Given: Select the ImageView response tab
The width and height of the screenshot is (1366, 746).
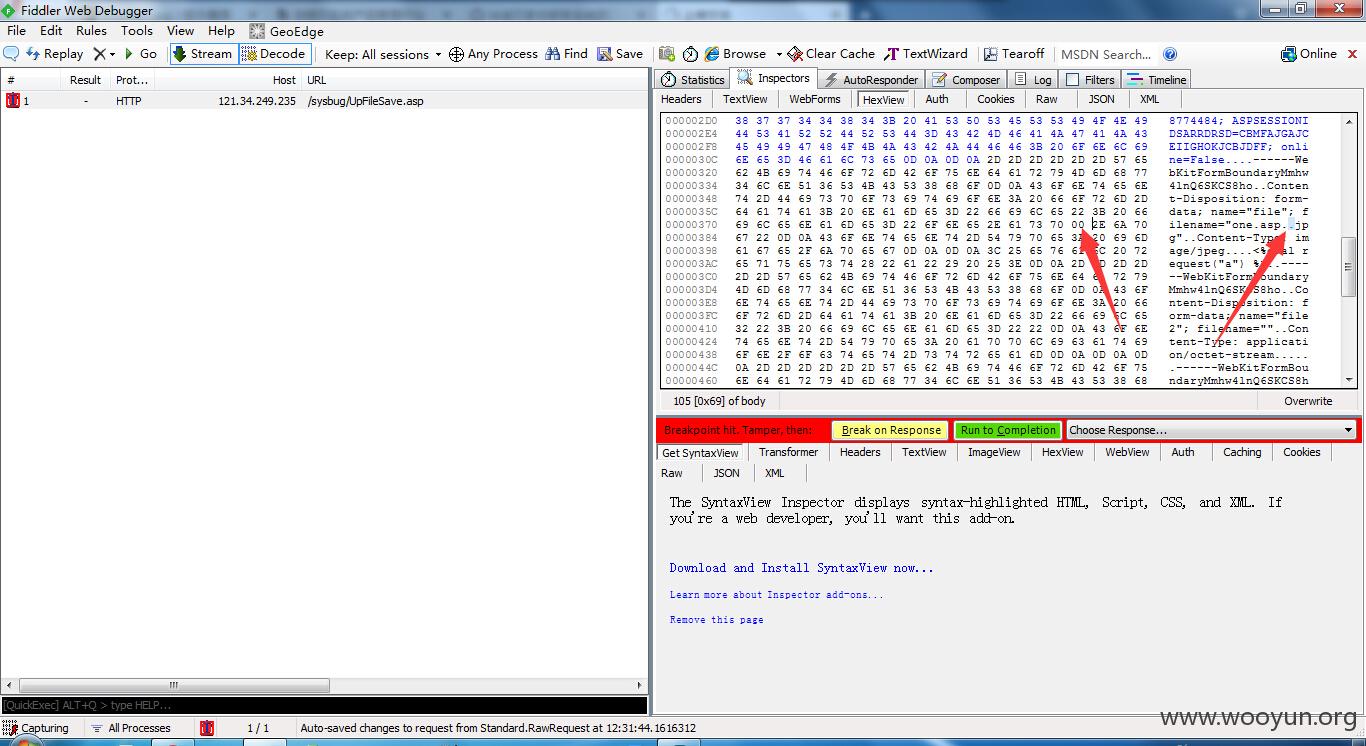Looking at the screenshot, I should click(x=994, y=452).
